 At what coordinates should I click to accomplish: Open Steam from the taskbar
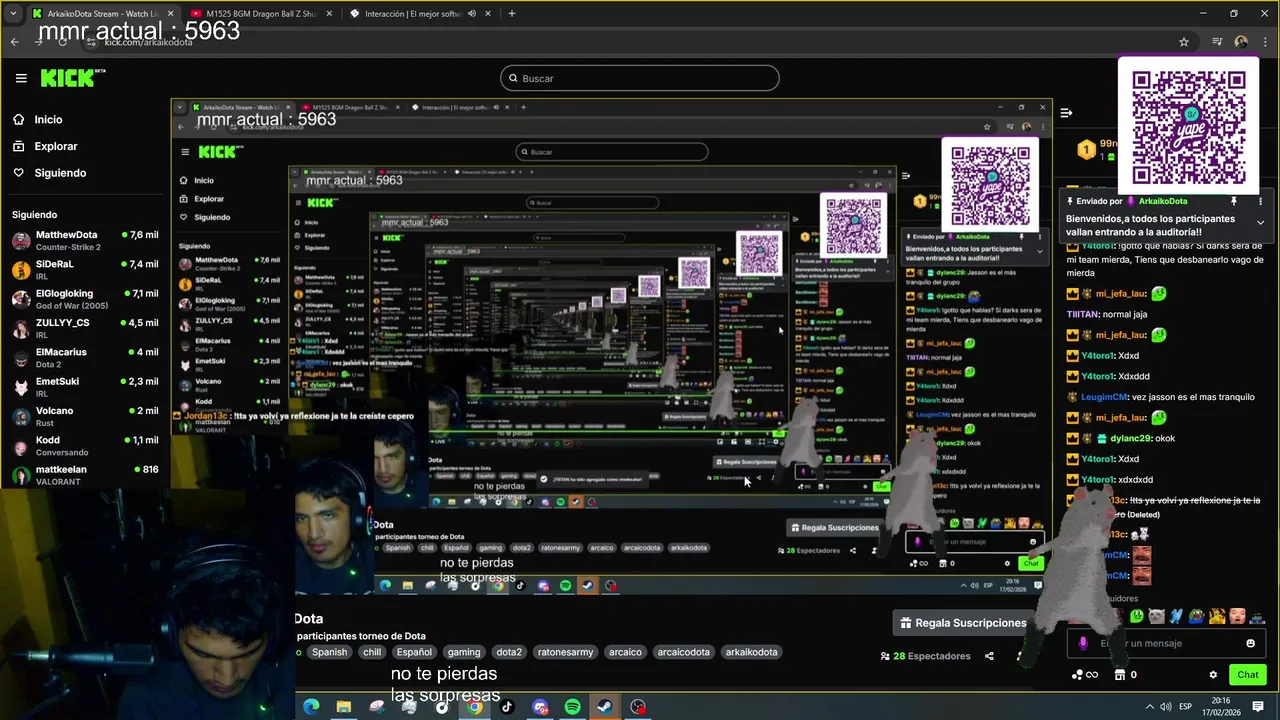pyautogui.click(x=605, y=707)
